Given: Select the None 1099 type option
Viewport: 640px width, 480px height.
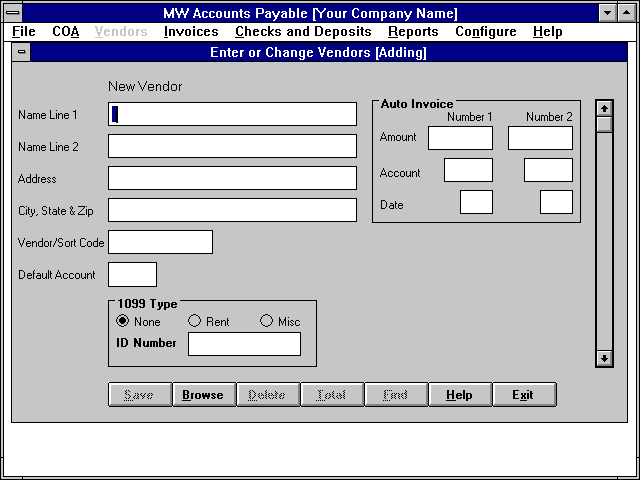Looking at the screenshot, I should pyautogui.click(x=123, y=321).
